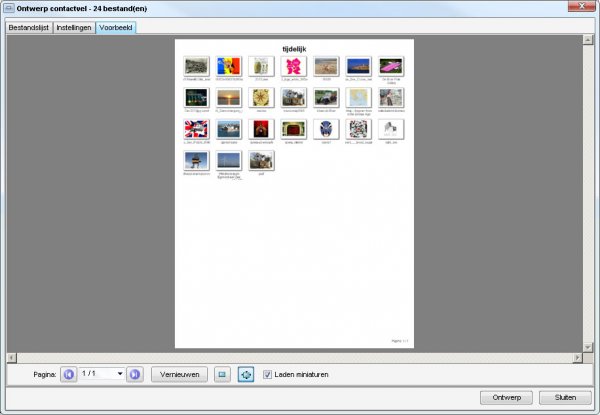Click the window icon in title bar

(x=8, y=8)
